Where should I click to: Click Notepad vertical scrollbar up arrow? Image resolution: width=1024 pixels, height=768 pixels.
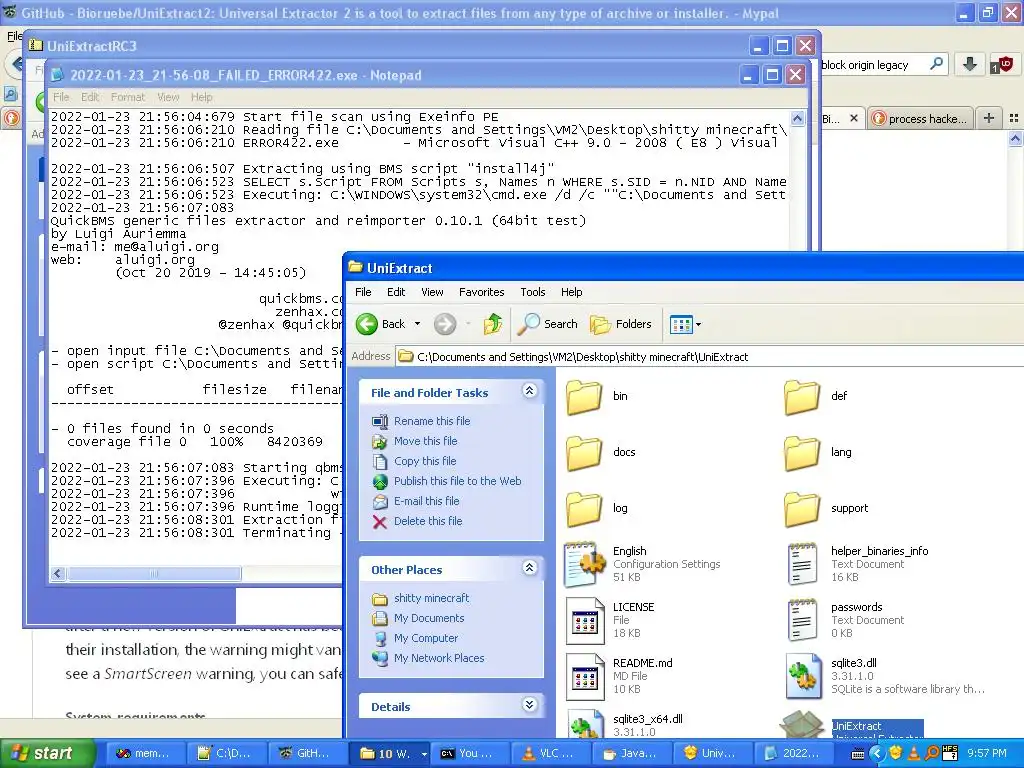[x=797, y=118]
